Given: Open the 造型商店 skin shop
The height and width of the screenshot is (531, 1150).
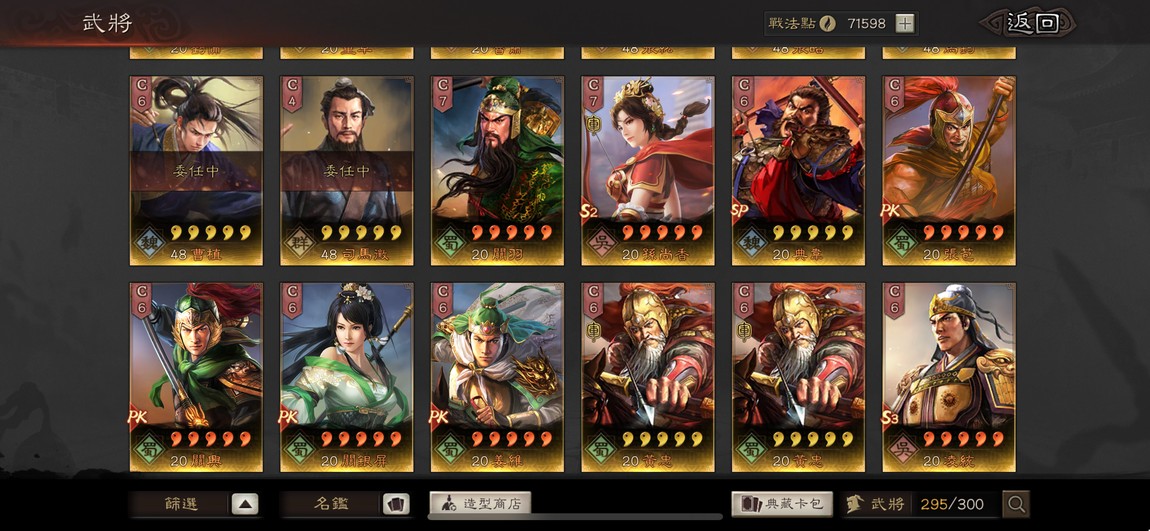Looking at the screenshot, I should (480, 504).
